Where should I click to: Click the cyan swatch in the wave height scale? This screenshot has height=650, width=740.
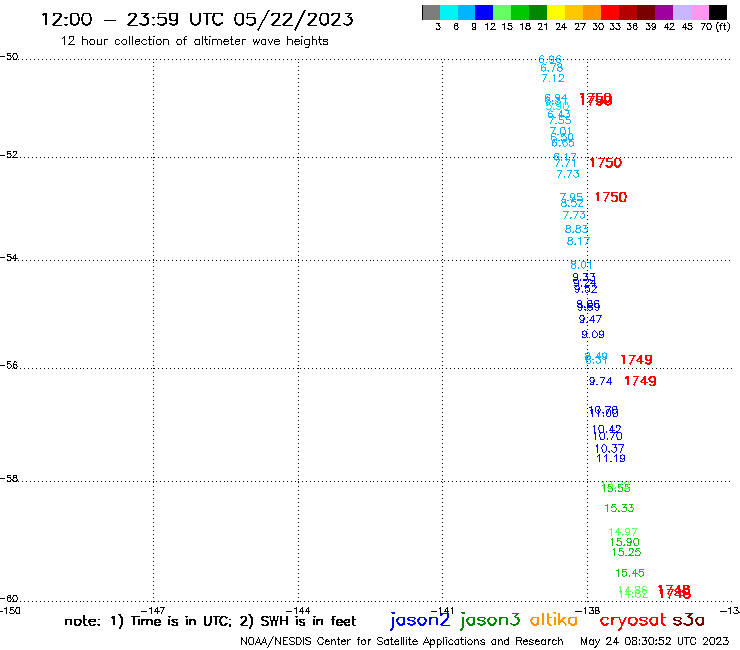(x=449, y=12)
